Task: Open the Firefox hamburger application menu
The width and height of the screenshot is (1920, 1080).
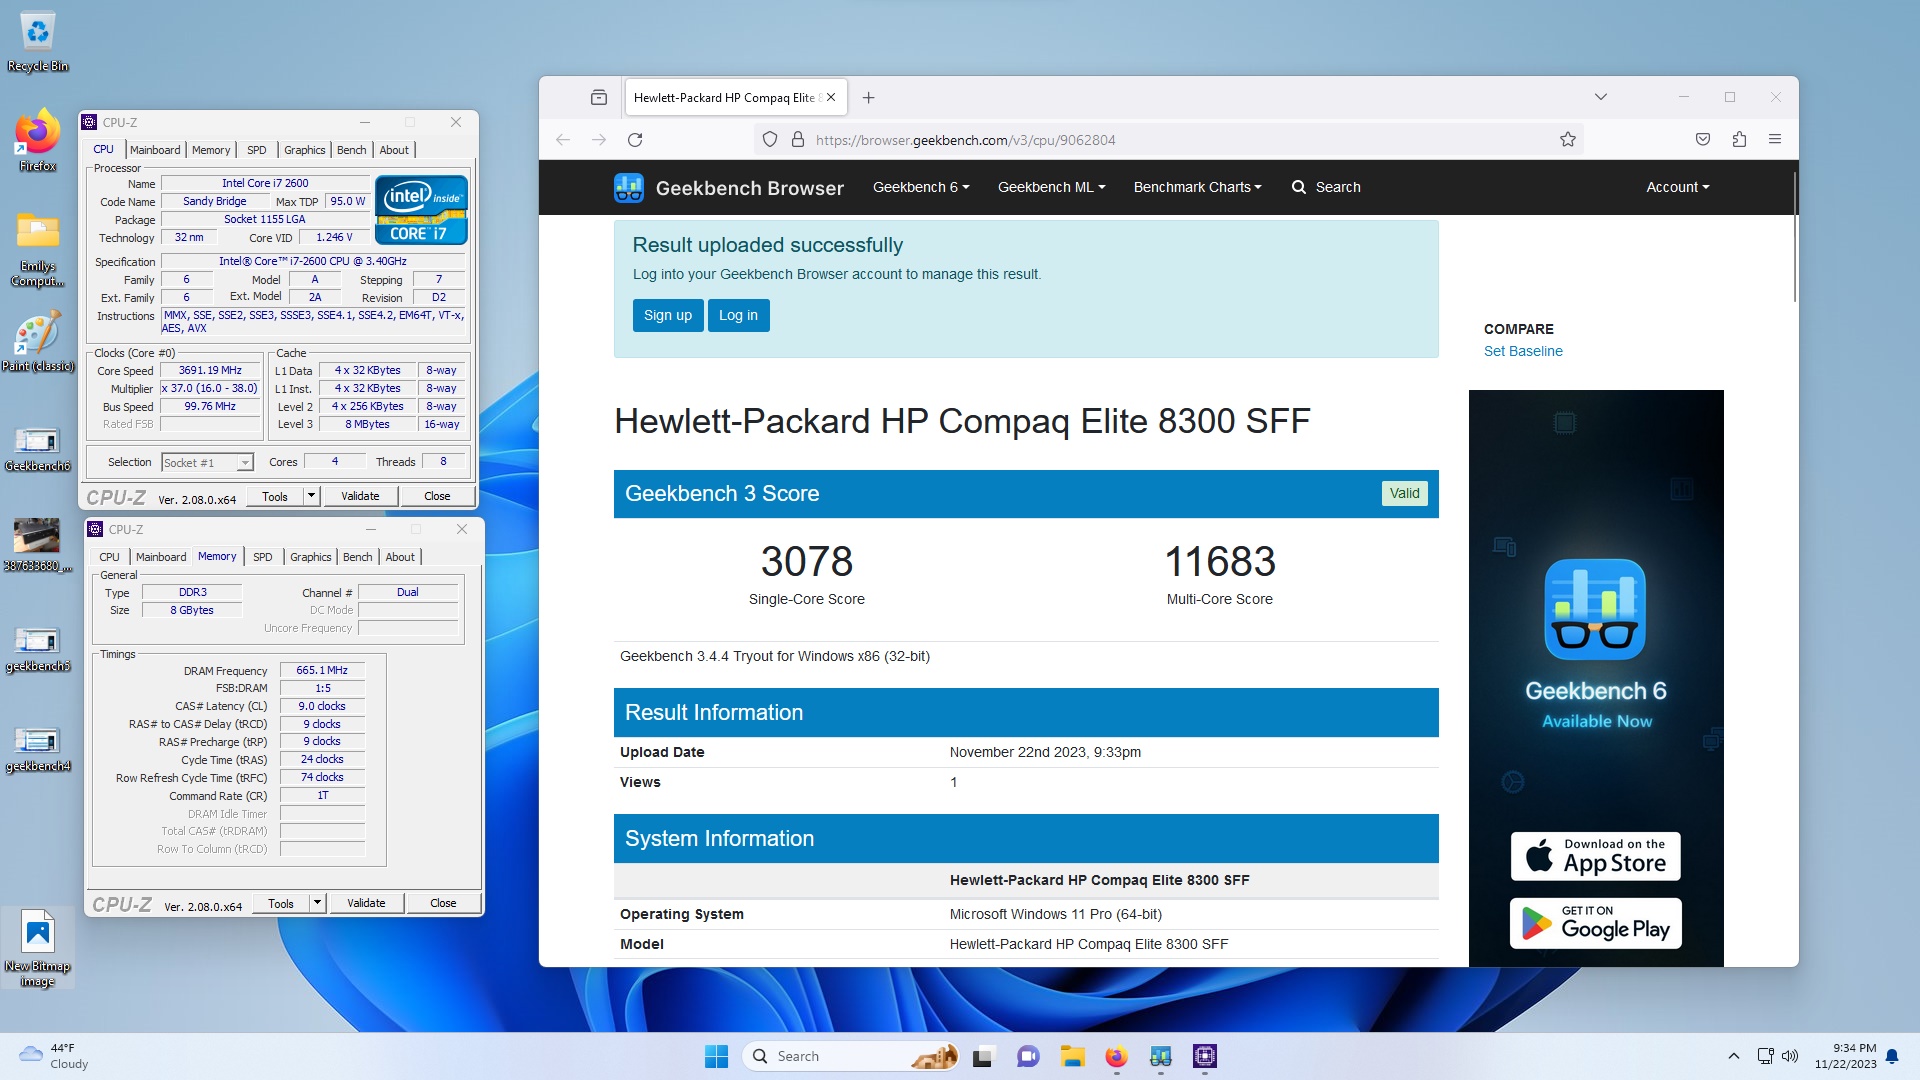Action: point(1775,140)
